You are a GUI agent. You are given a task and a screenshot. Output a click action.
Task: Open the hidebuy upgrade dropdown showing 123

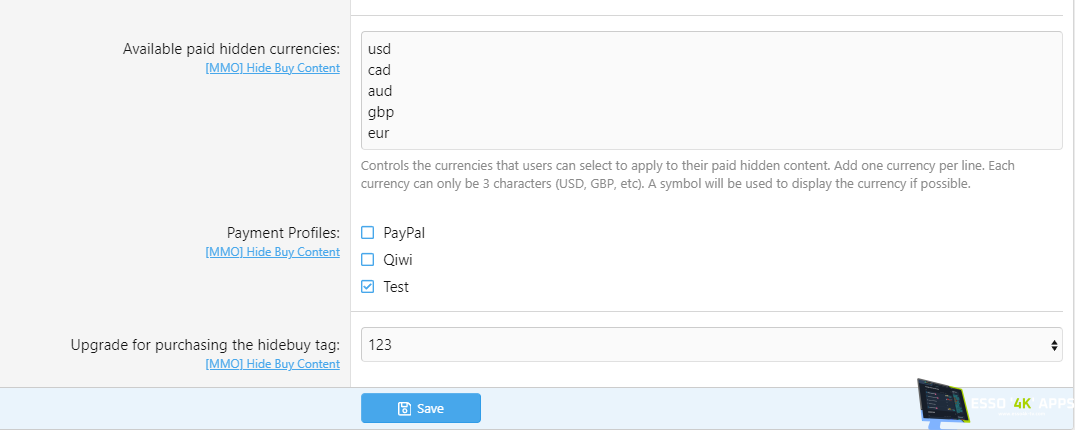(x=700, y=345)
